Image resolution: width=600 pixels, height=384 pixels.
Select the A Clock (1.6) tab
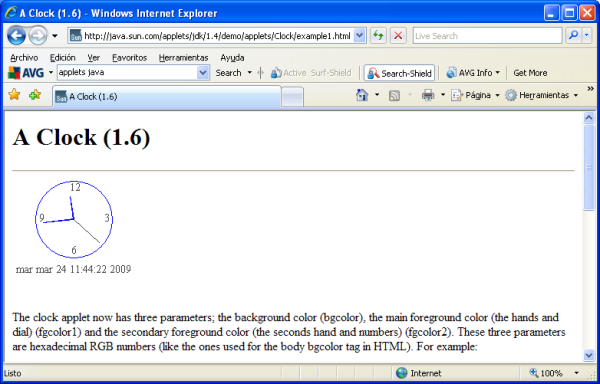[167, 96]
